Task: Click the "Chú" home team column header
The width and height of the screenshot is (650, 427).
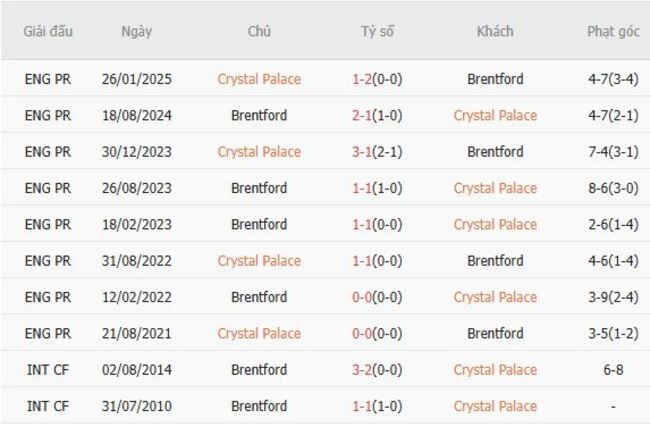Action: pos(259,31)
